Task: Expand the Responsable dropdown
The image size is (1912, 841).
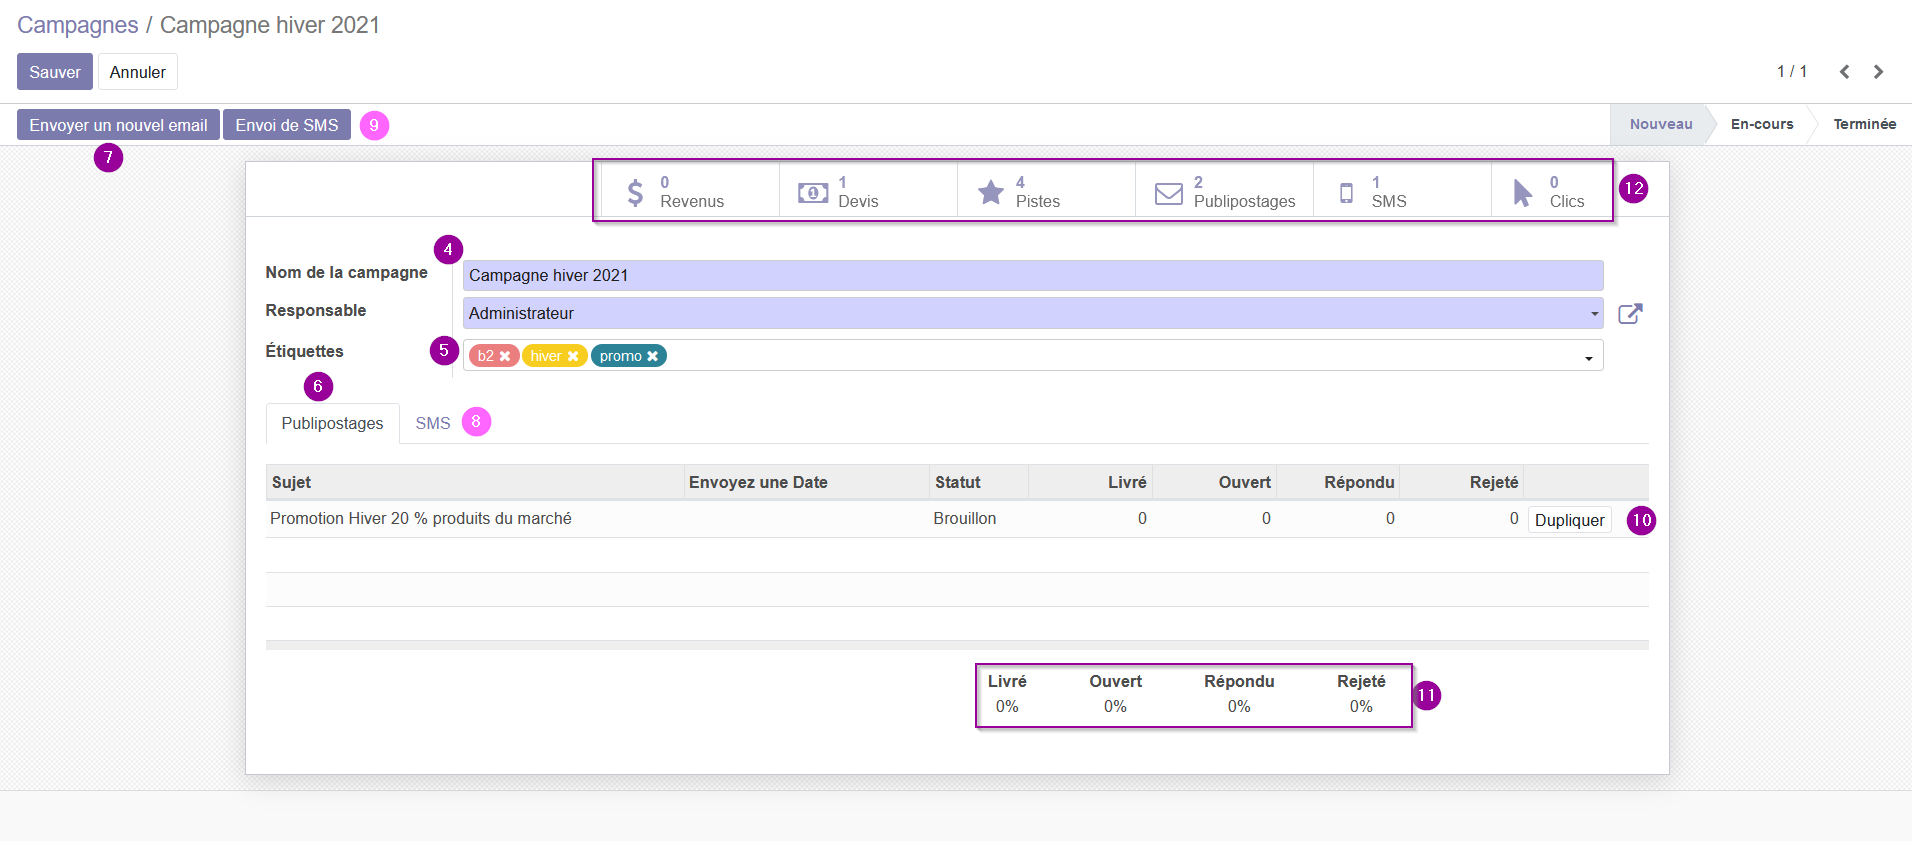Action: click(1594, 314)
